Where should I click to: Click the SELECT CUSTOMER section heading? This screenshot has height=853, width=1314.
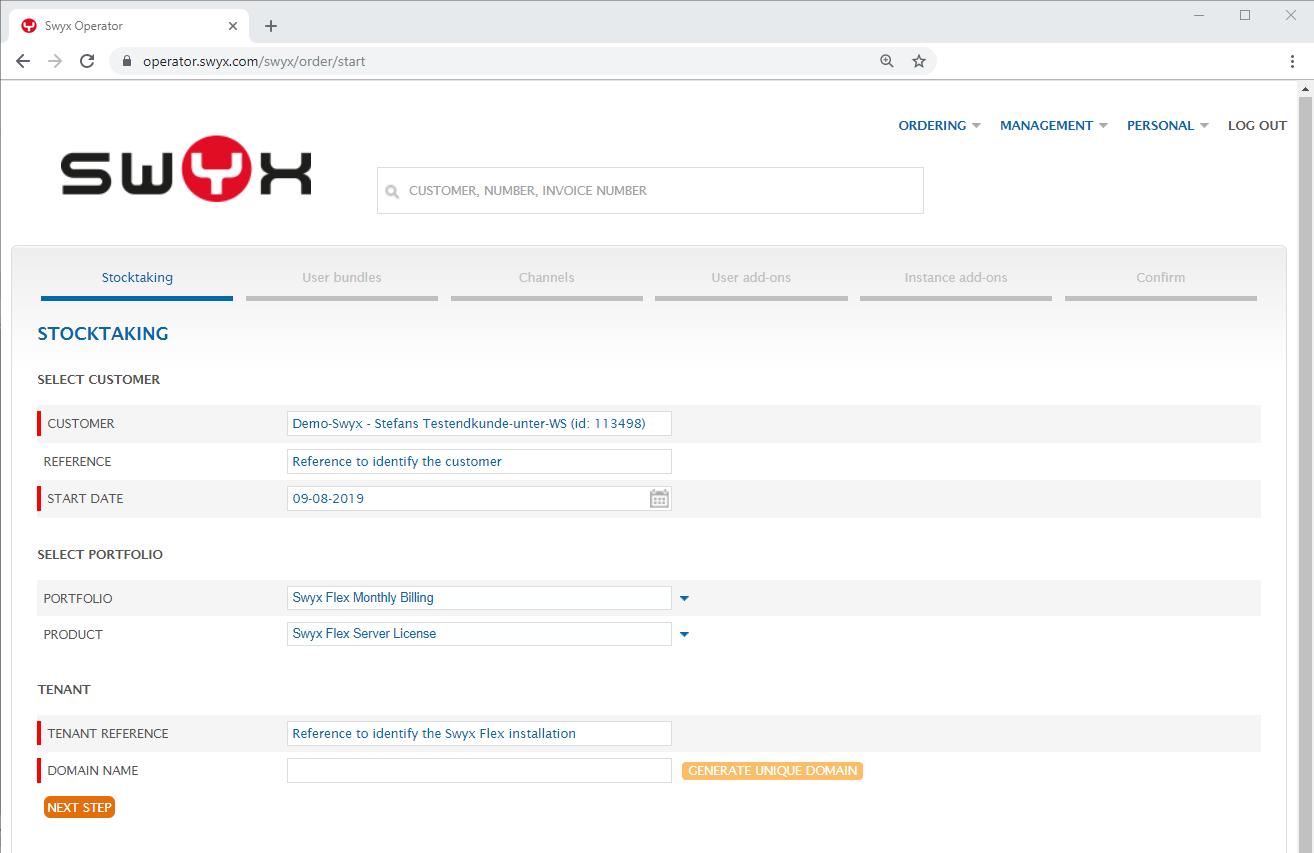coord(99,380)
